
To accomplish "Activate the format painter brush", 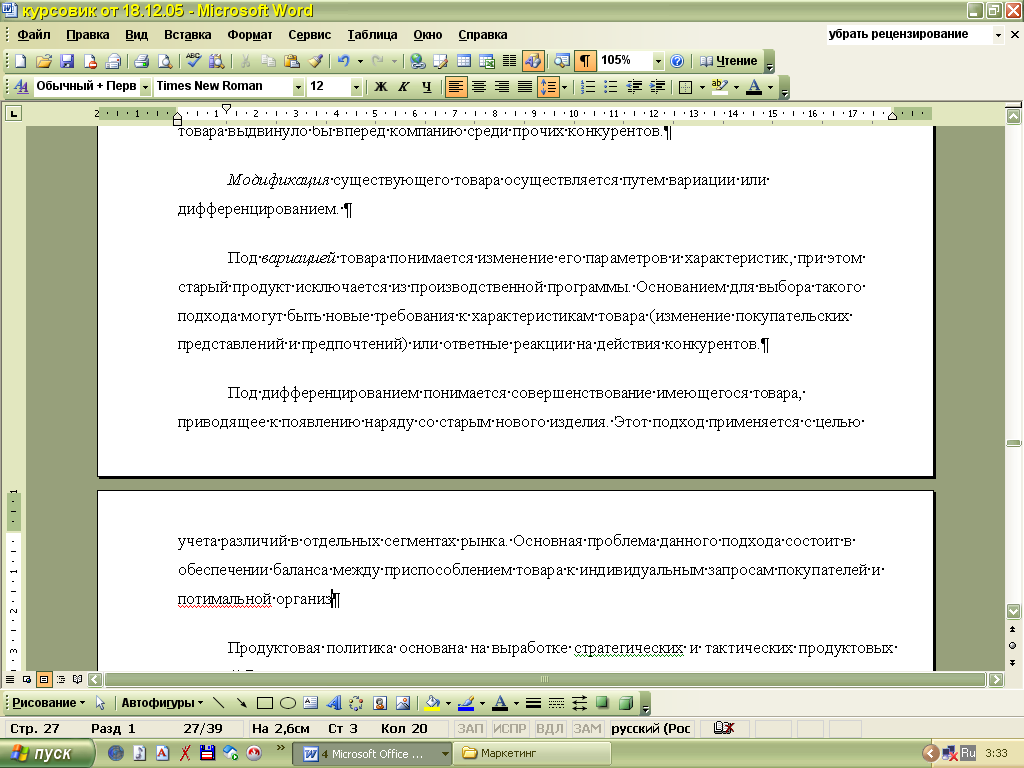I will [315, 61].
